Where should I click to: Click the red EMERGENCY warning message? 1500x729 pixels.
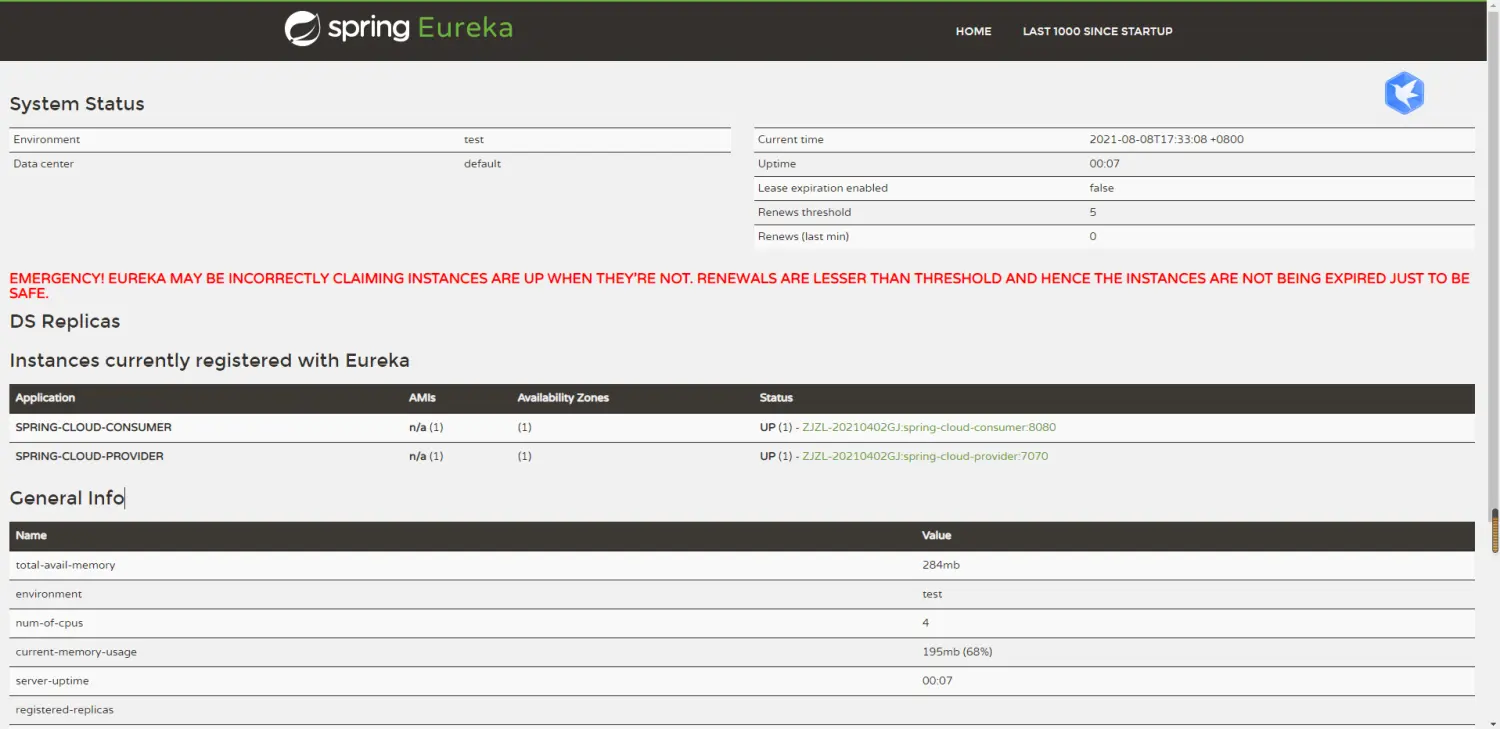point(740,285)
